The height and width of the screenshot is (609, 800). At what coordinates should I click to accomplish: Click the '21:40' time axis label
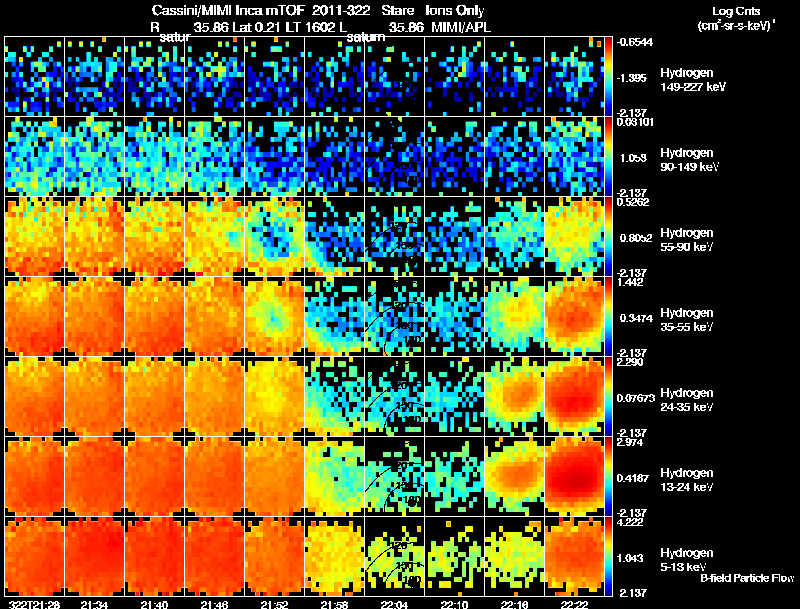tap(154, 604)
